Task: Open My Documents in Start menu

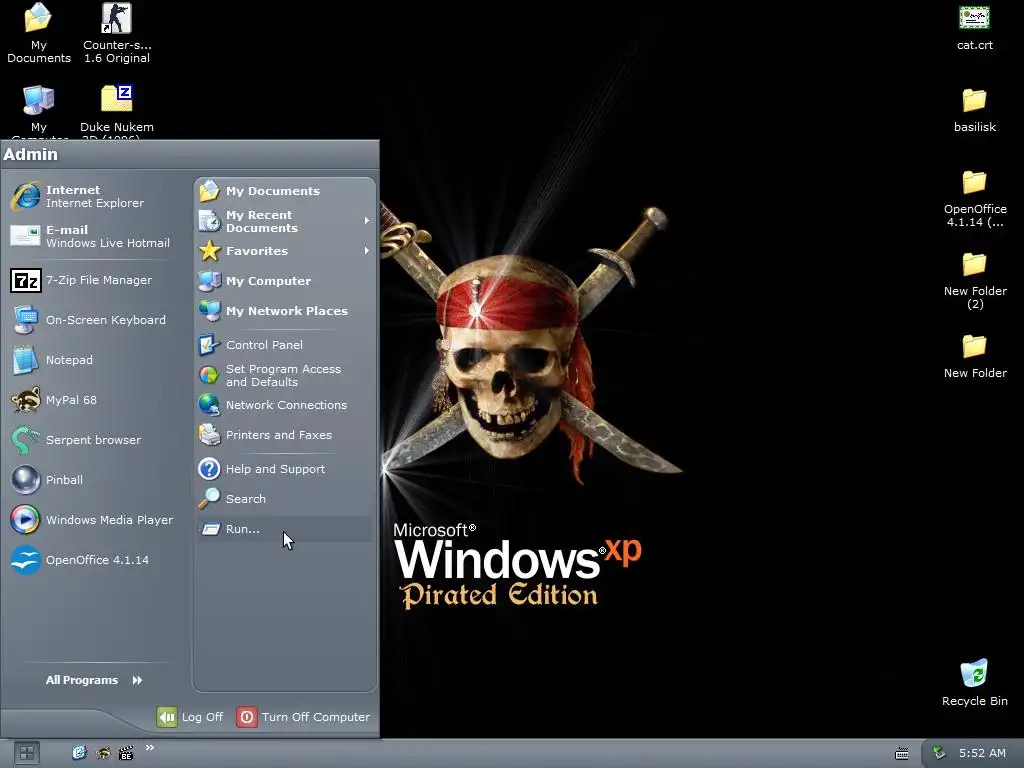Action: tap(285, 191)
